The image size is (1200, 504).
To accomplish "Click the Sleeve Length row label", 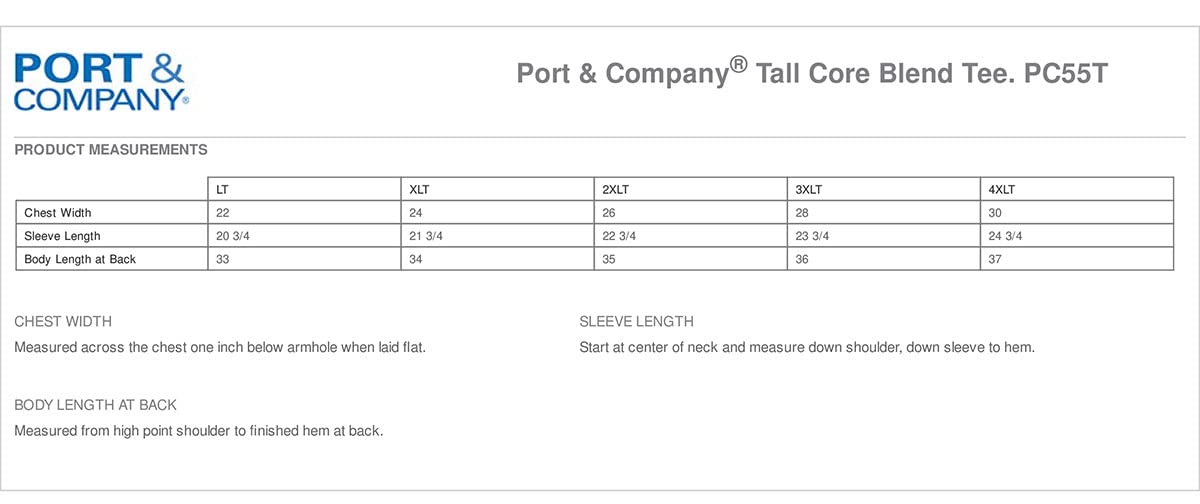I will [x=62, y=236].
